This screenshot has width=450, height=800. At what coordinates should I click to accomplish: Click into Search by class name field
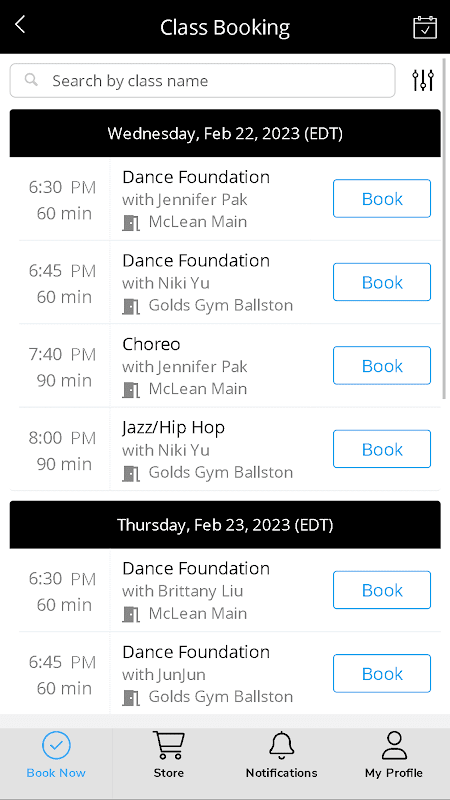click(202, 80)
